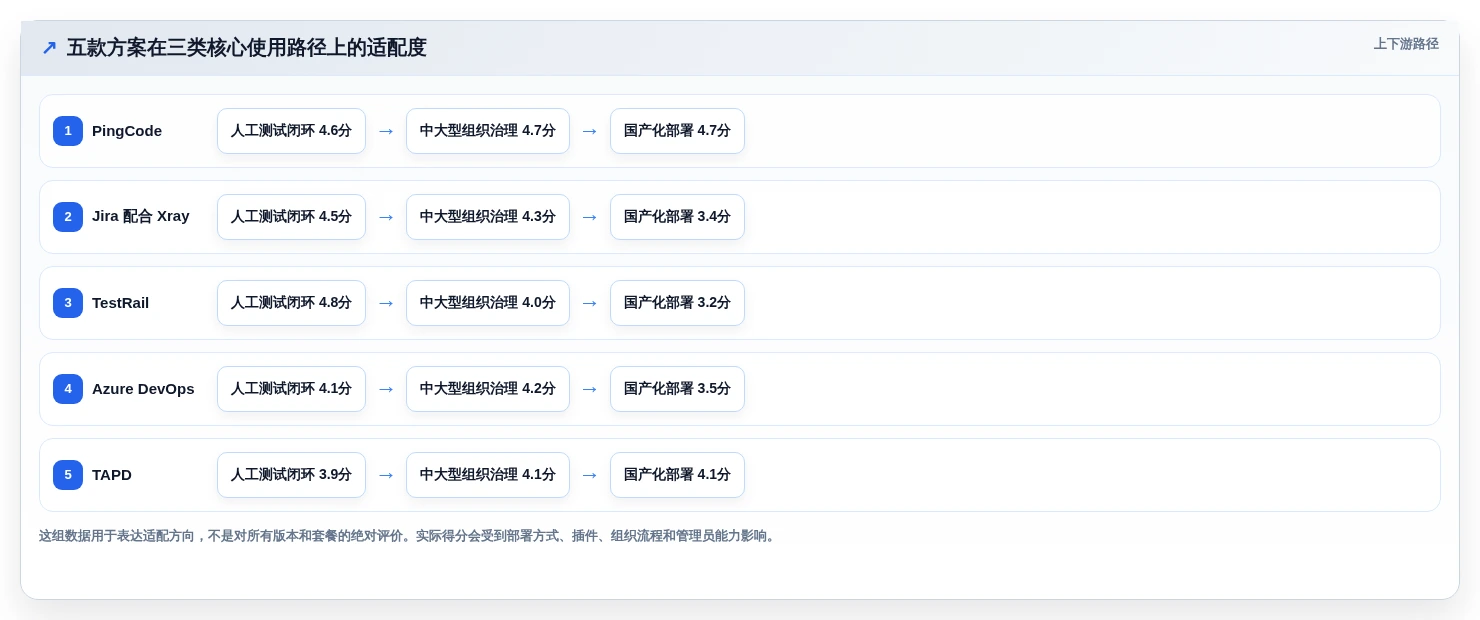Select TAPD 国产化部署 4.1分 chip

point(677,475)
